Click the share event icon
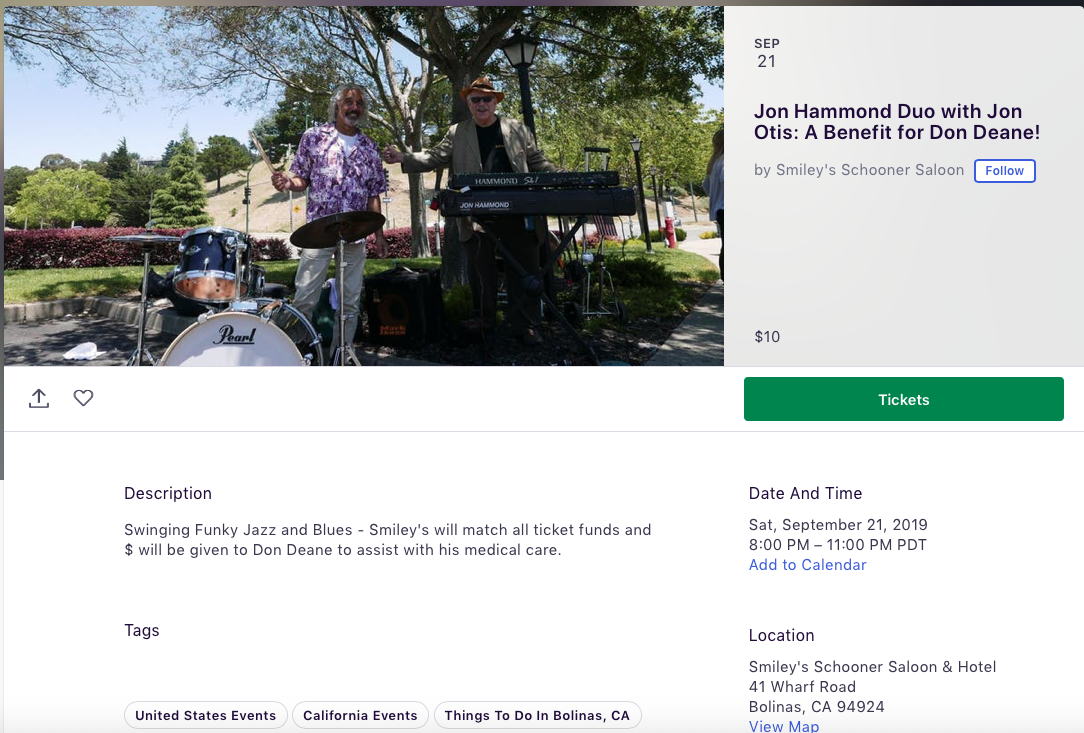Screen dimensions: 1084x733 [39, 398]
